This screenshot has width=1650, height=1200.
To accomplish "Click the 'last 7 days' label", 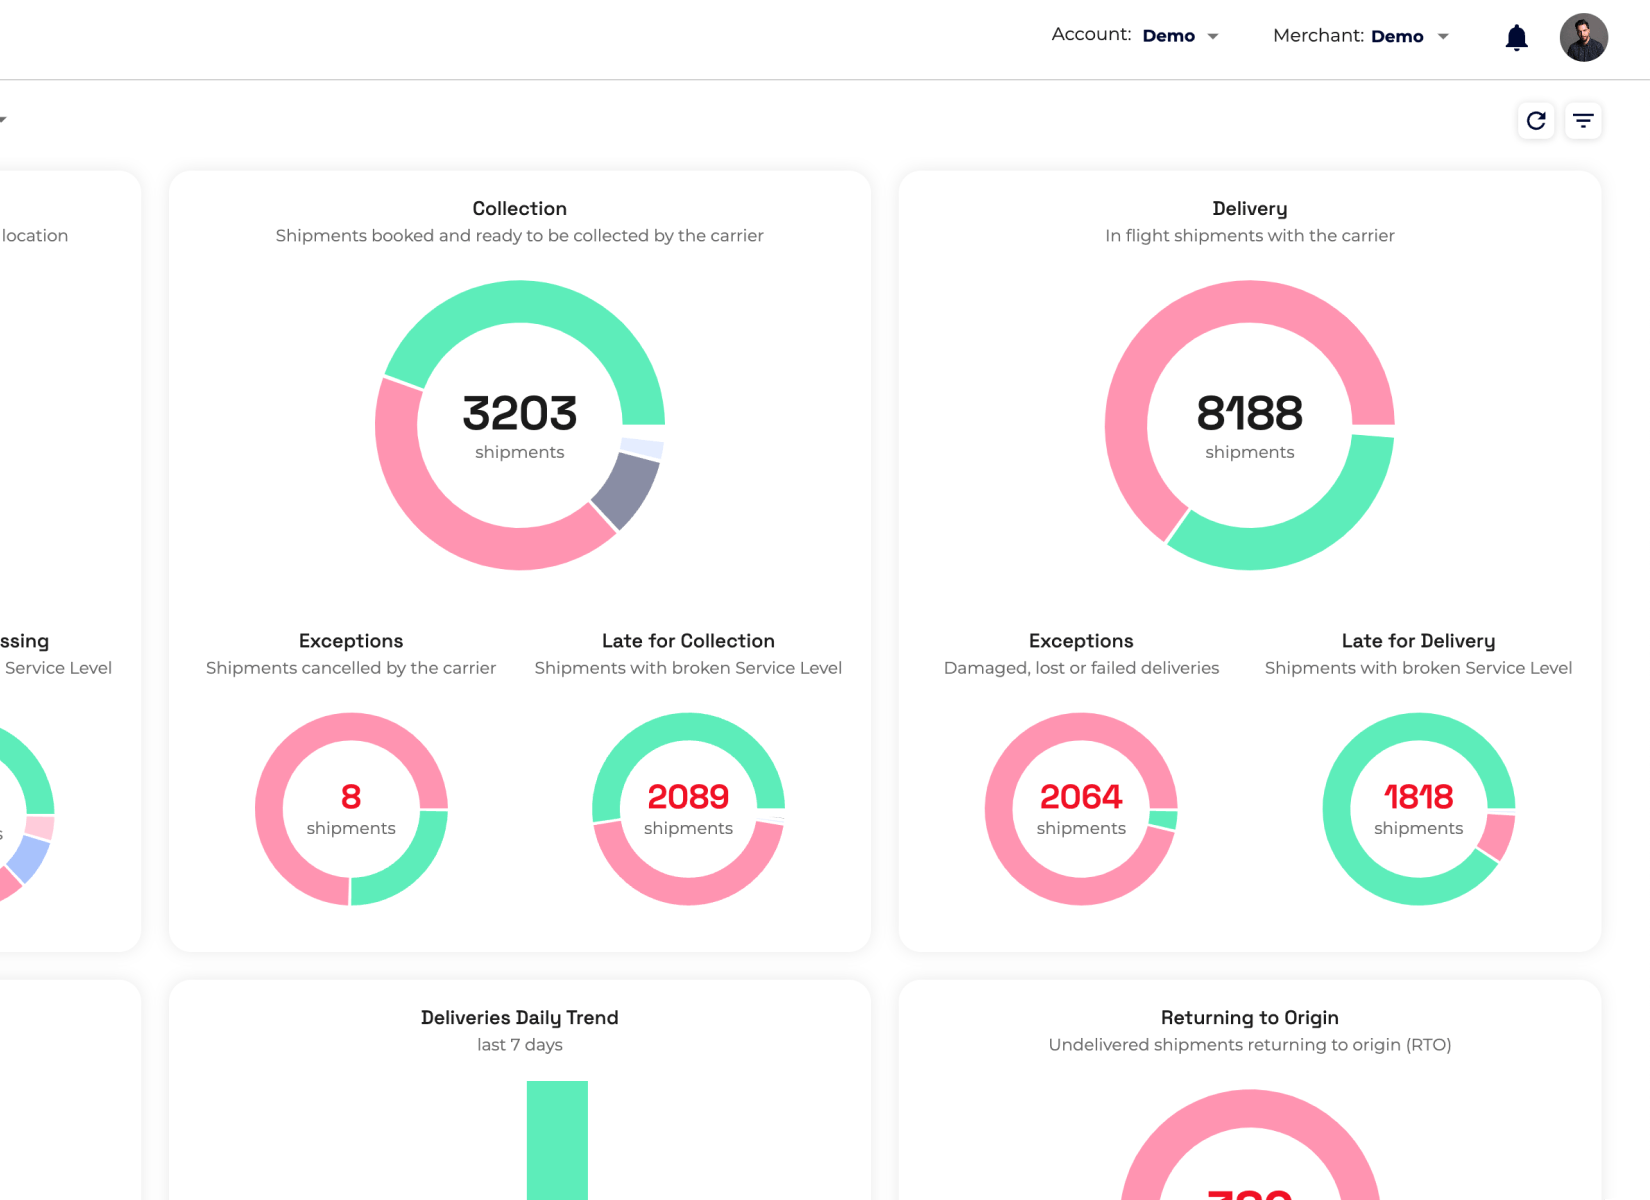I will 519,1045.
